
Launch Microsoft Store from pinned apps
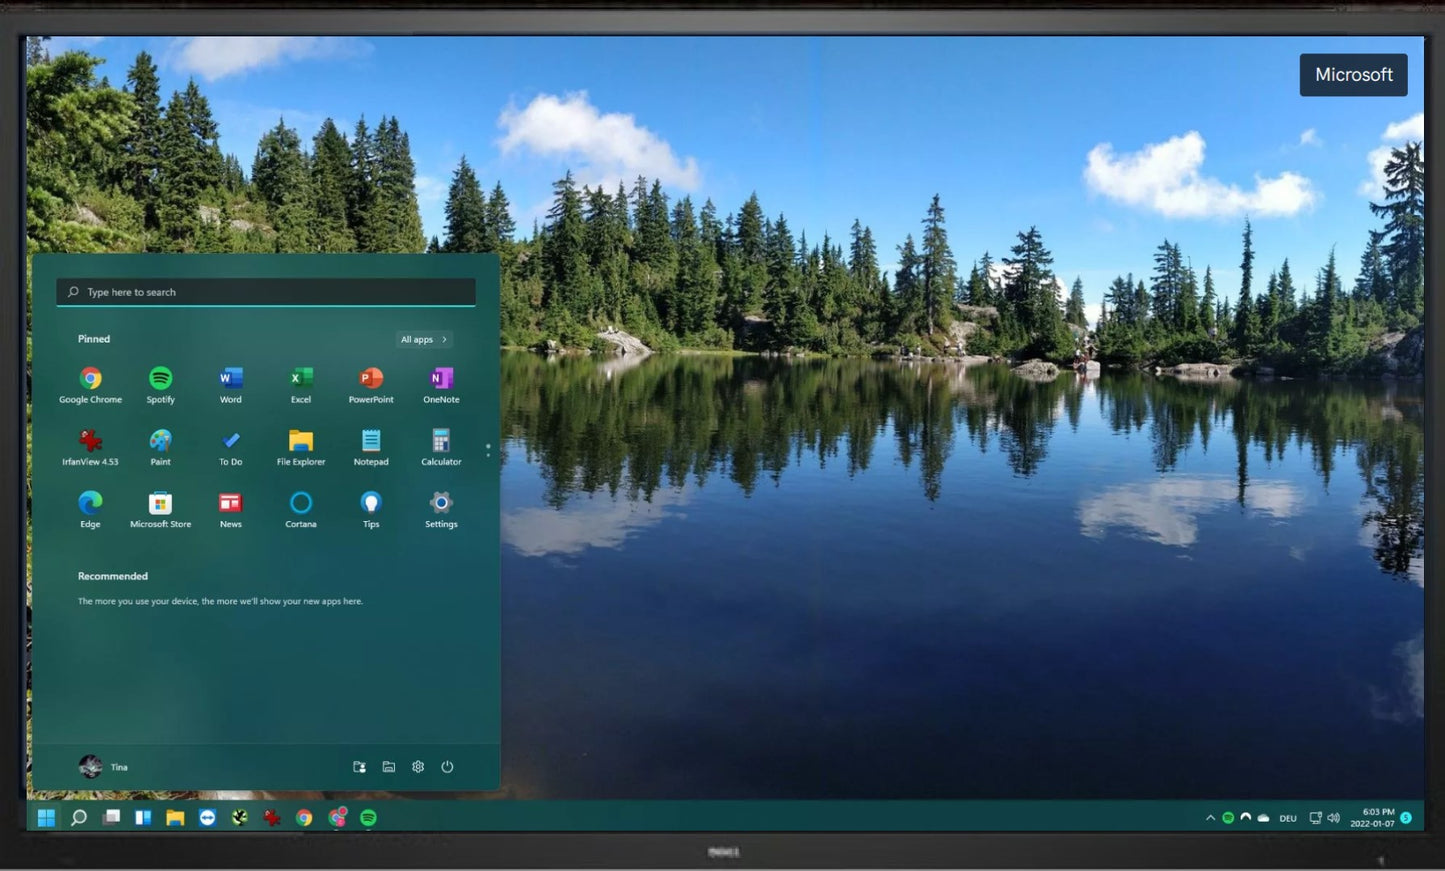(x=160, y=503)
